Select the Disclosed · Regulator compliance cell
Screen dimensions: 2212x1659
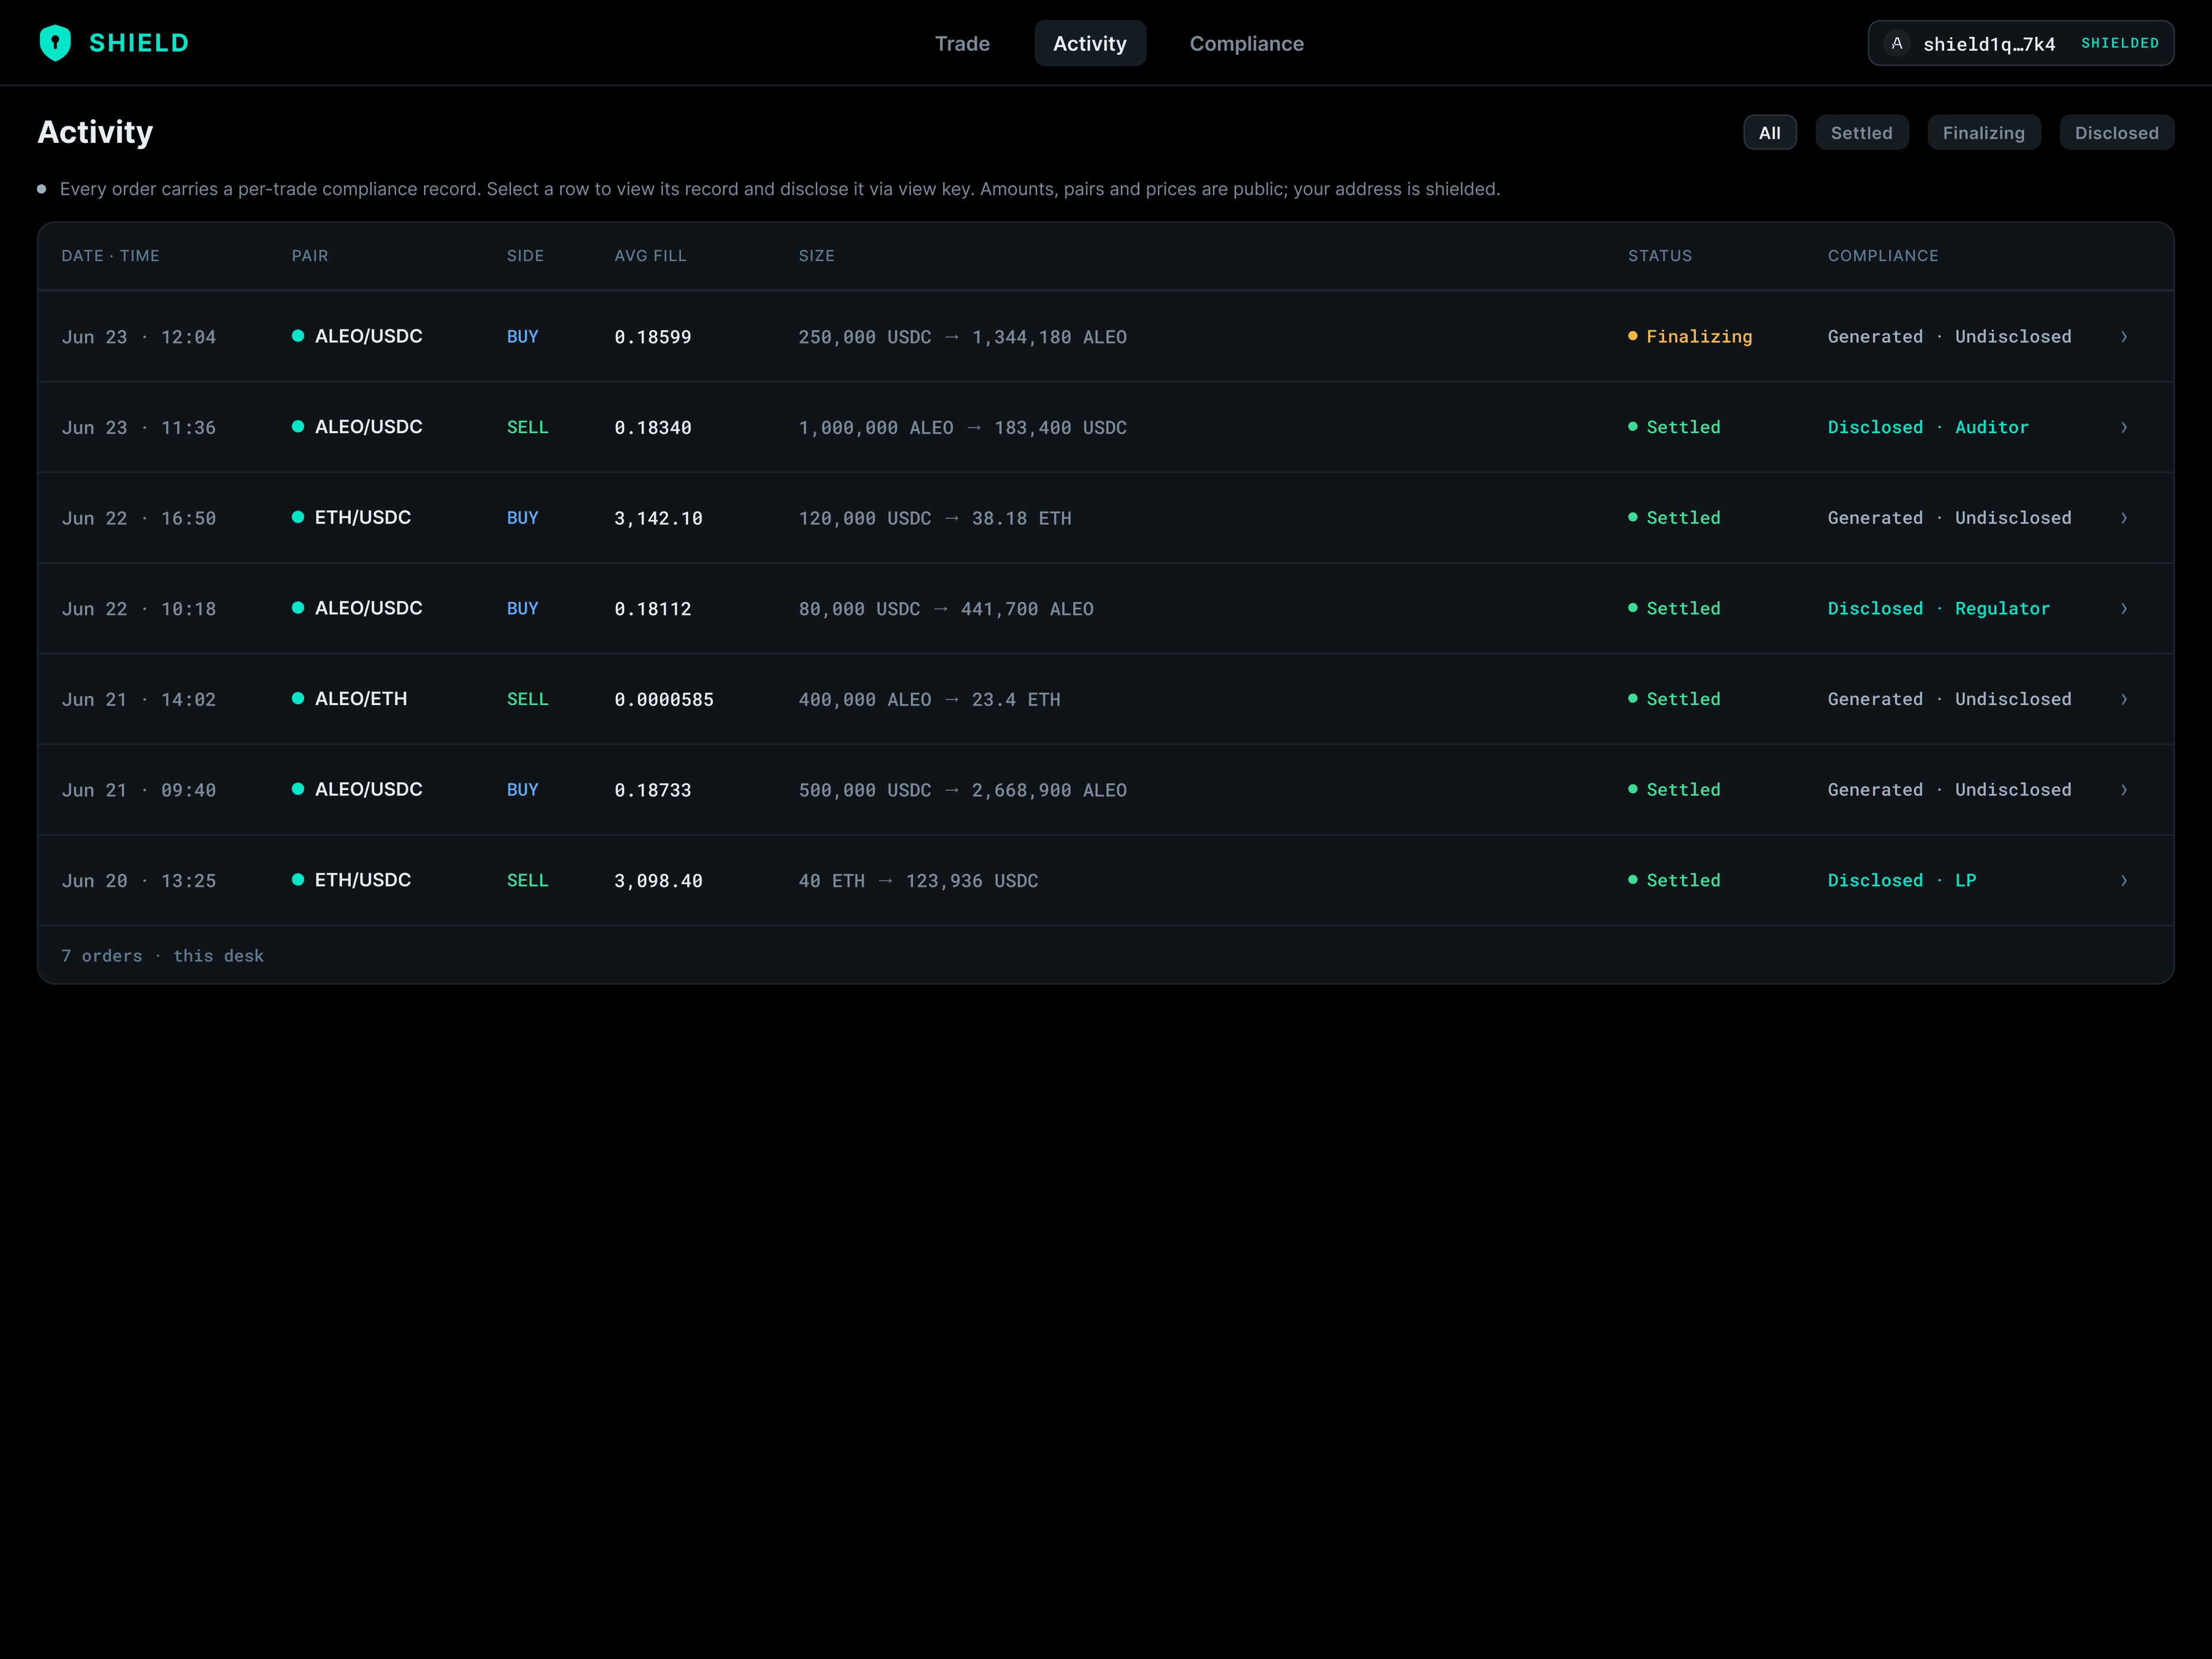click(x=1938, y=609)
